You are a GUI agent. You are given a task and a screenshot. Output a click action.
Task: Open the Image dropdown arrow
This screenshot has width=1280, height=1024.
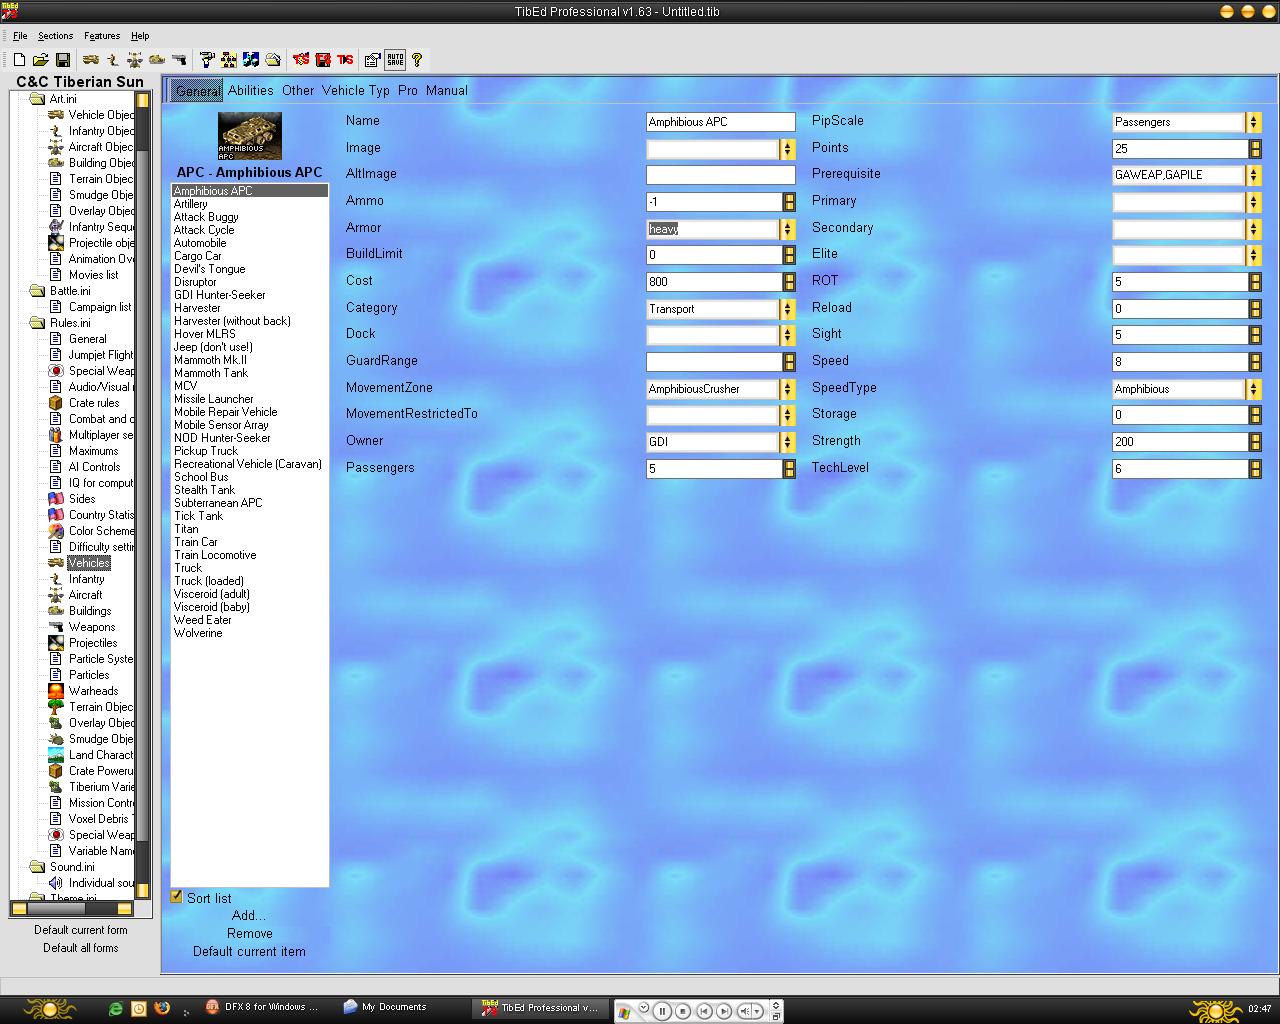pos(788,149)
